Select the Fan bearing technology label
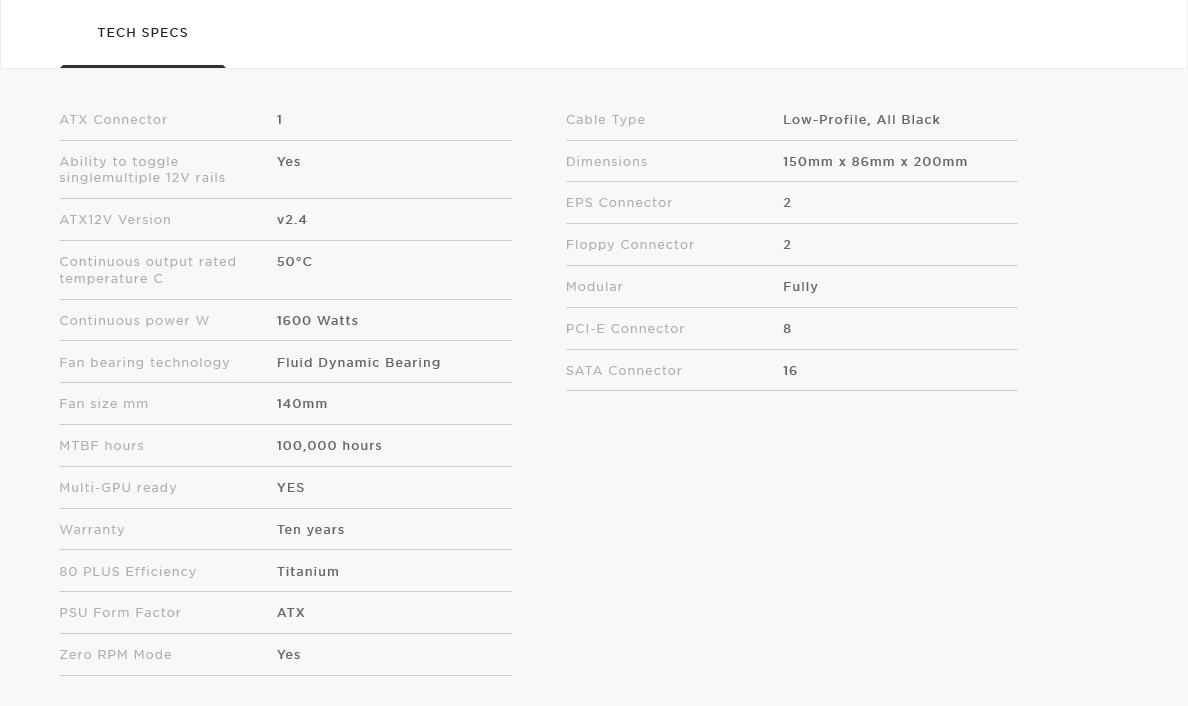 (x=144, y=363)
